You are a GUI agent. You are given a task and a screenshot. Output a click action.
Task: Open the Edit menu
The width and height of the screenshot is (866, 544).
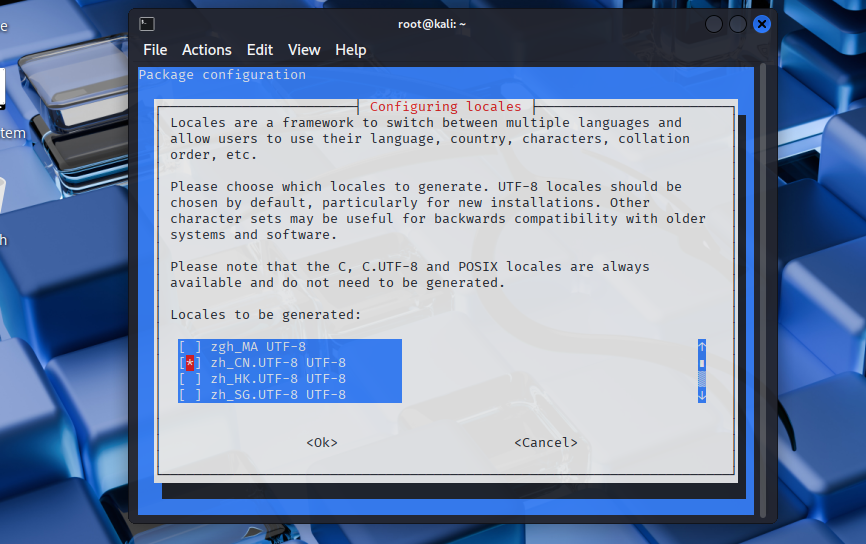tap(260, 50)
